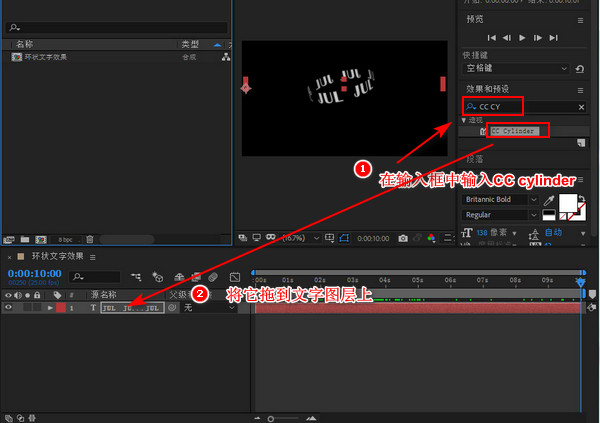Reset the preview shortcut settings
Screen dimensions: 600x423
(580, 69)
